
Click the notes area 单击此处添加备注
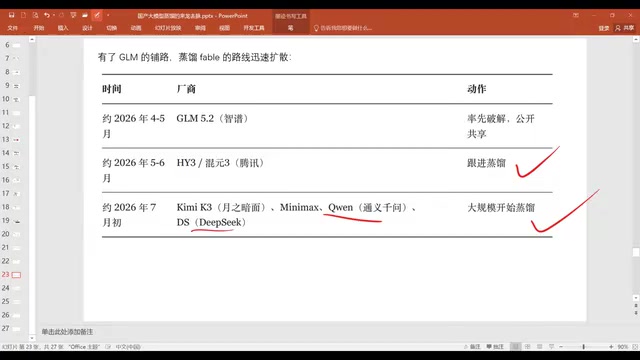(67, 332)
